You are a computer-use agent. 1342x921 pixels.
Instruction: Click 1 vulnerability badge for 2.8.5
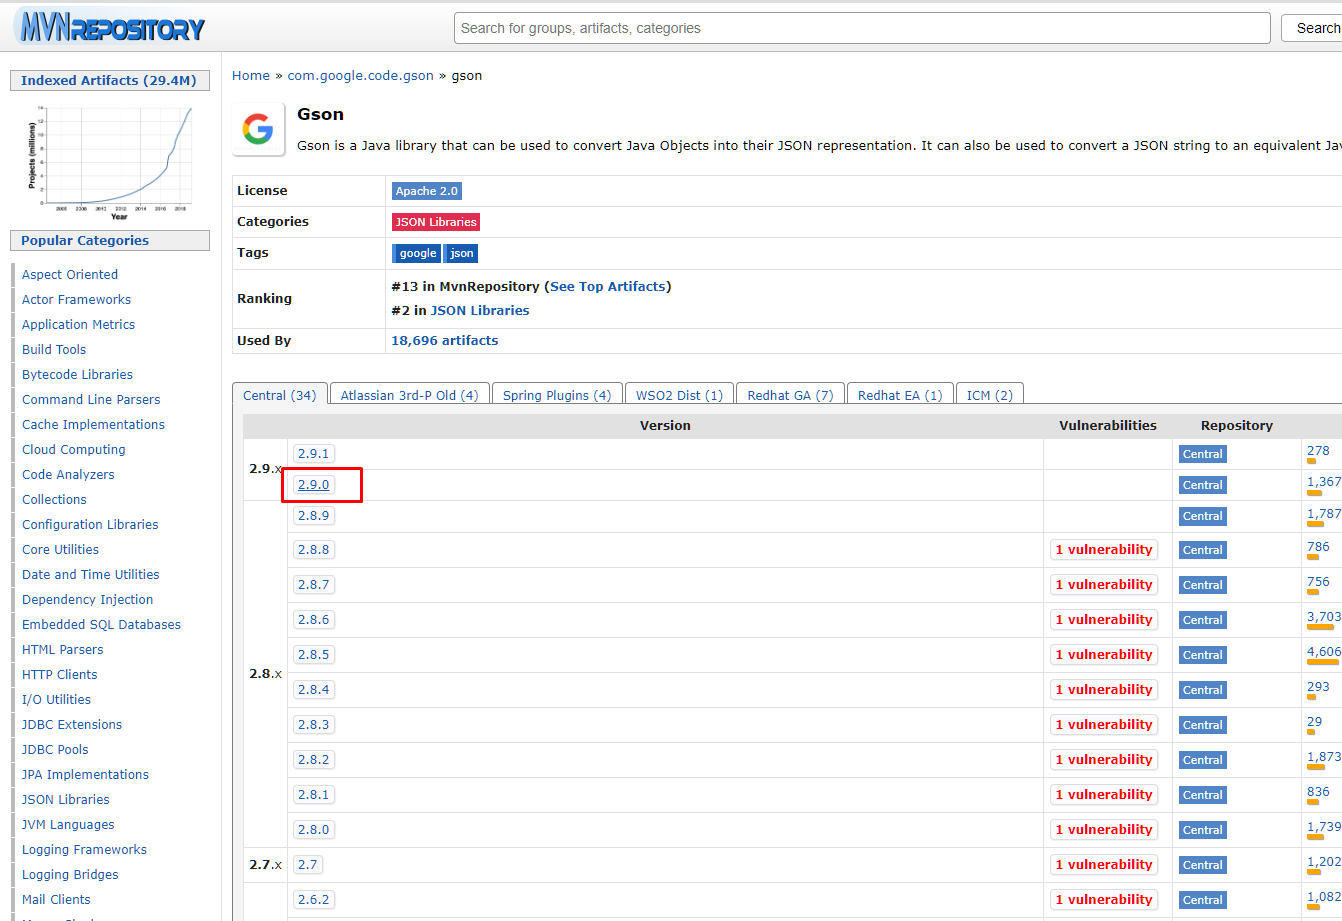click(1104, 655)
